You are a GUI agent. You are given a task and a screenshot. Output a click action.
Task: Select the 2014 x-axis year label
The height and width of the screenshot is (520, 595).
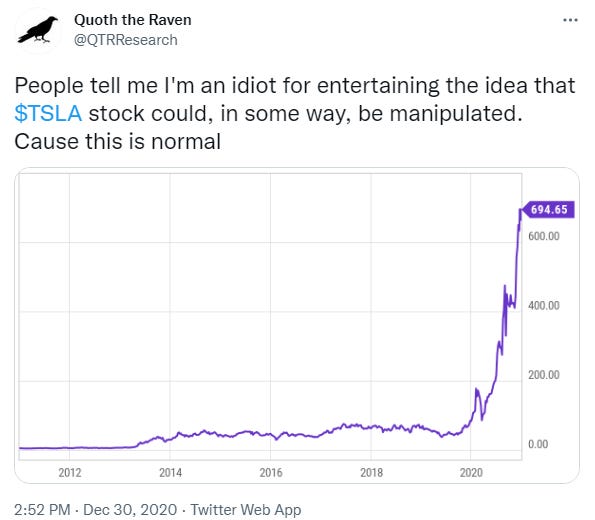tap(170, 473)
